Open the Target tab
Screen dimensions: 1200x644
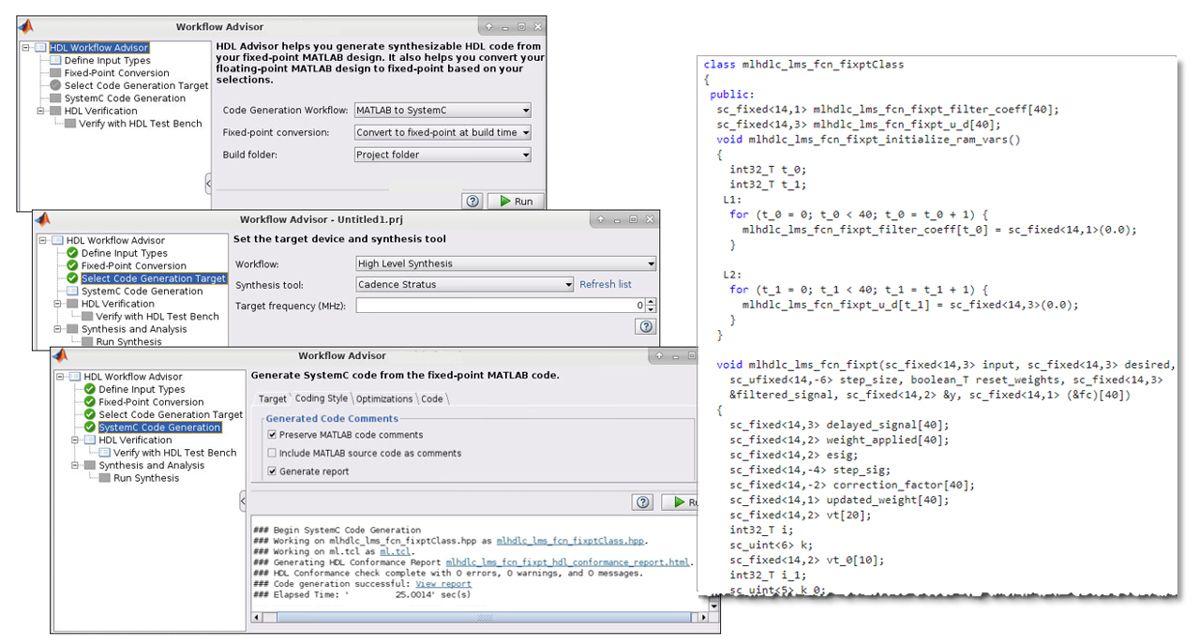[x=273, y=398]
